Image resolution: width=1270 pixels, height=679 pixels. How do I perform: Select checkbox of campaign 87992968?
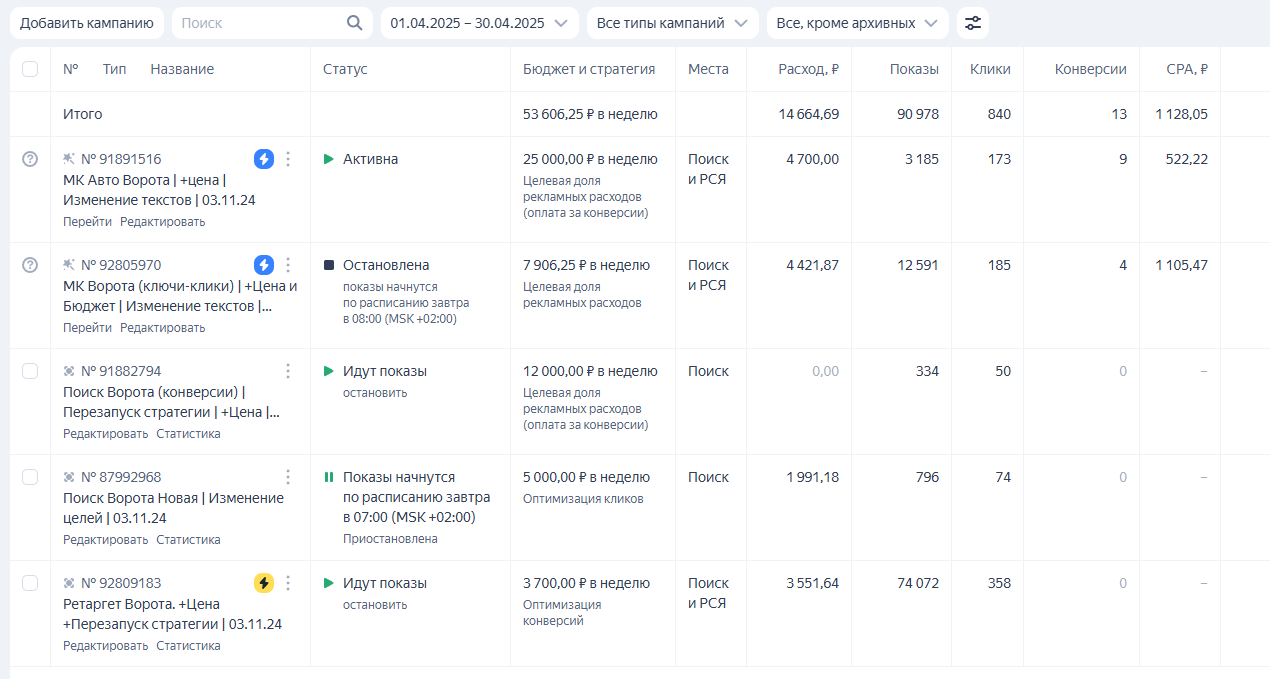29,477
